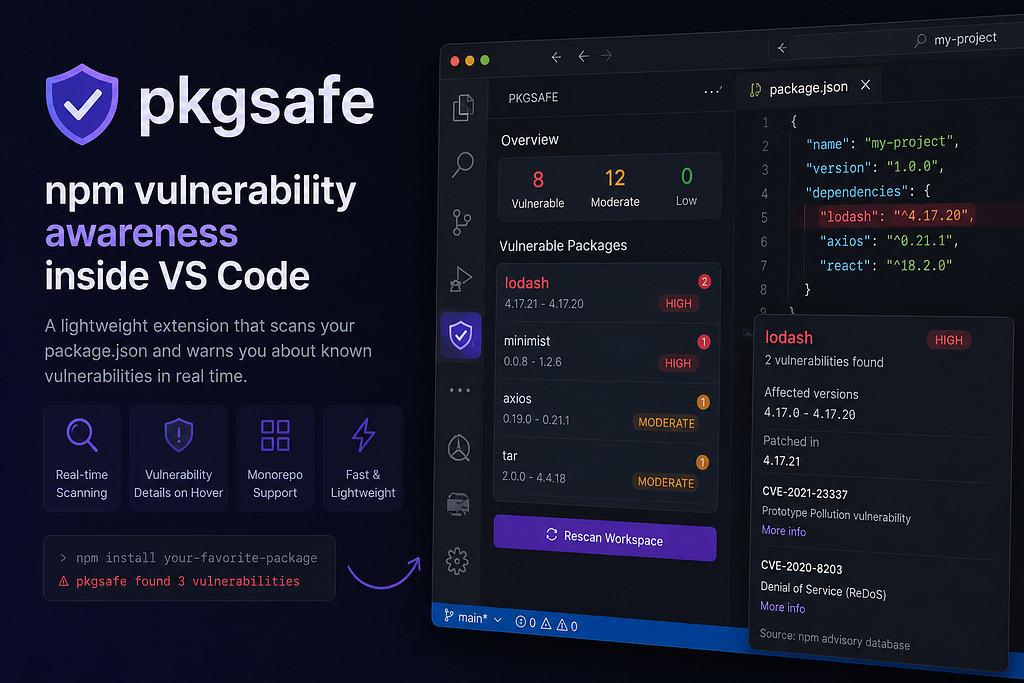Click the search icon beside my-project
The height and width of the screenshot is (683, 1024).
click(920, 41)
